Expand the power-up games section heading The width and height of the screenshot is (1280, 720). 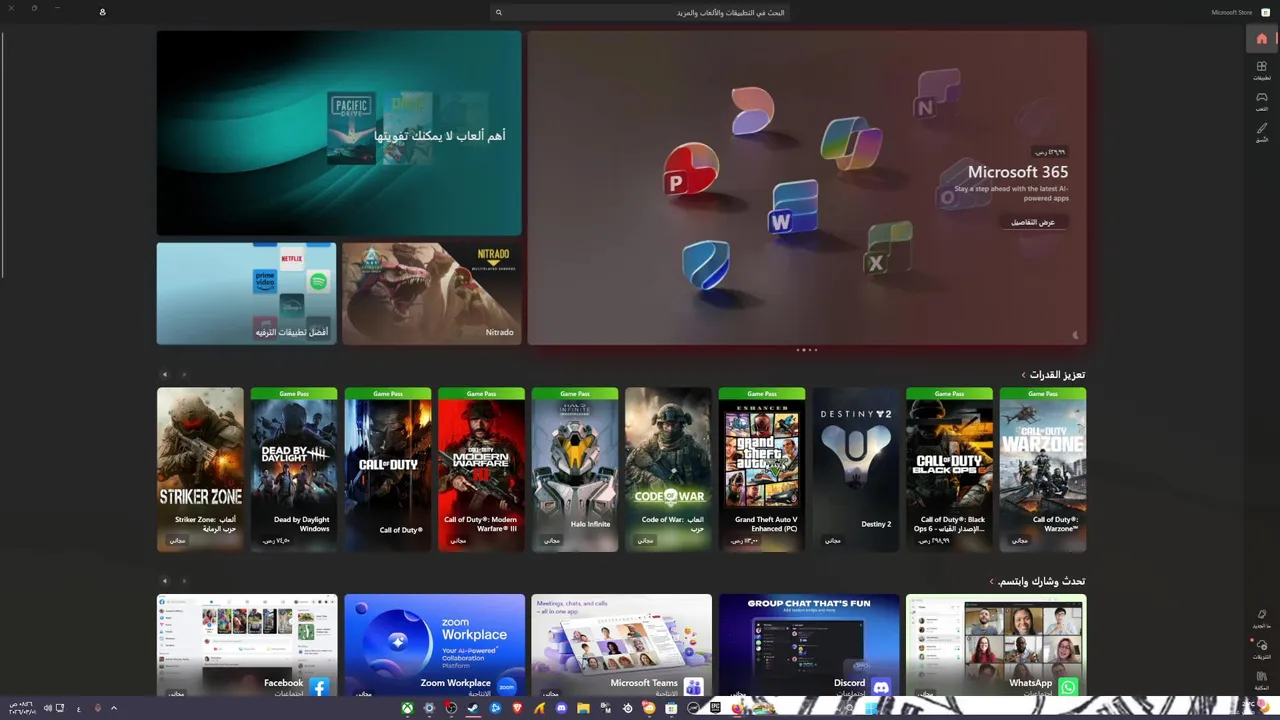point(1053,374)
